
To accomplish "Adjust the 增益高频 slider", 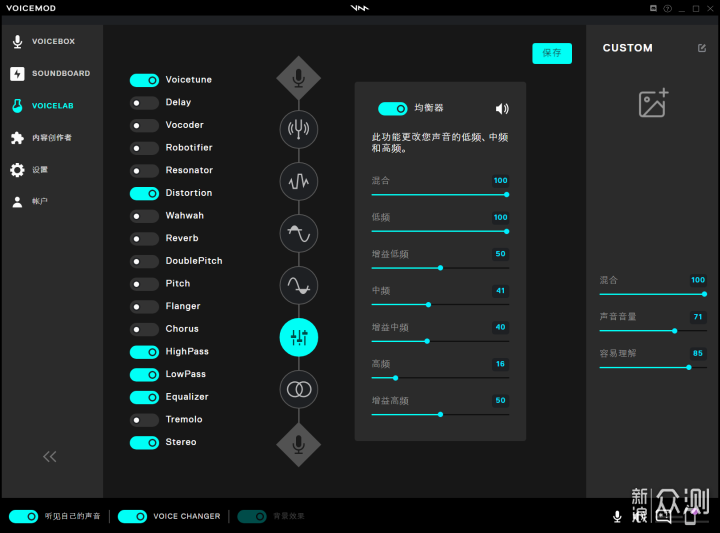I will tap(440, 415).
